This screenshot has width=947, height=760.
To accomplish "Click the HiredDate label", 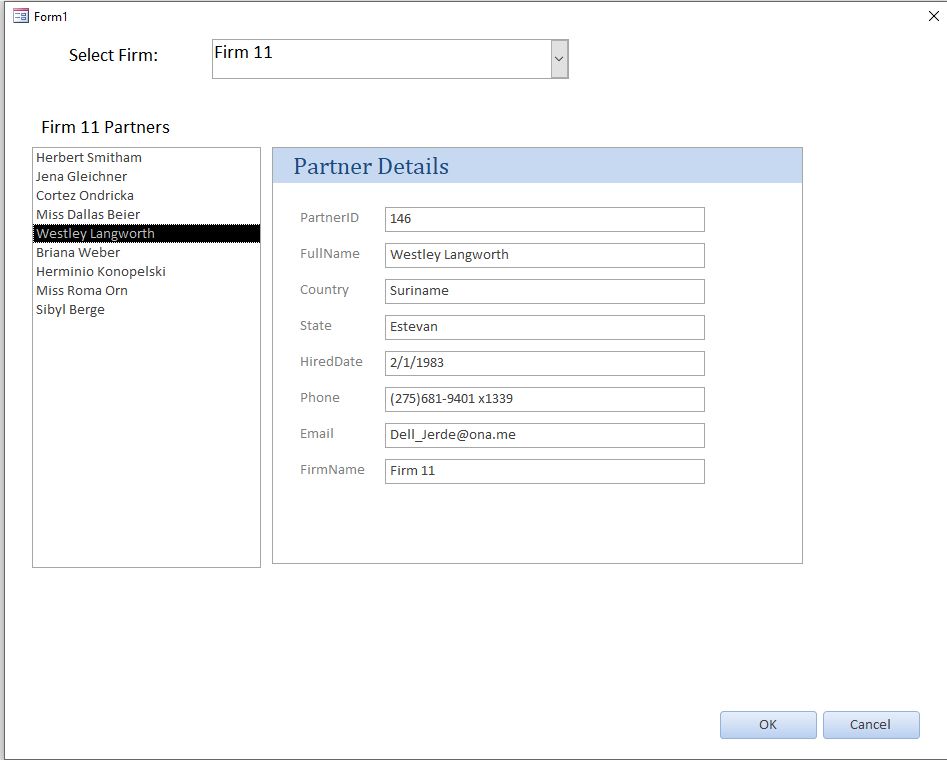I will click(331, 361).
